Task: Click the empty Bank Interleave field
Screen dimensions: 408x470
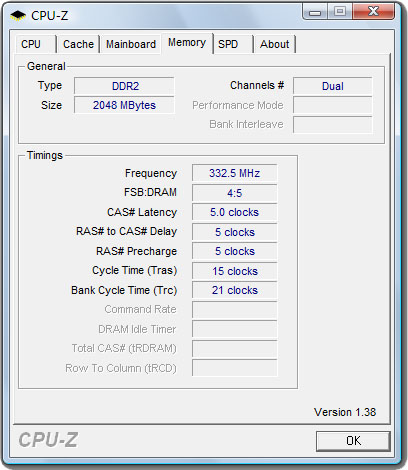Action: tap(333, 125)
